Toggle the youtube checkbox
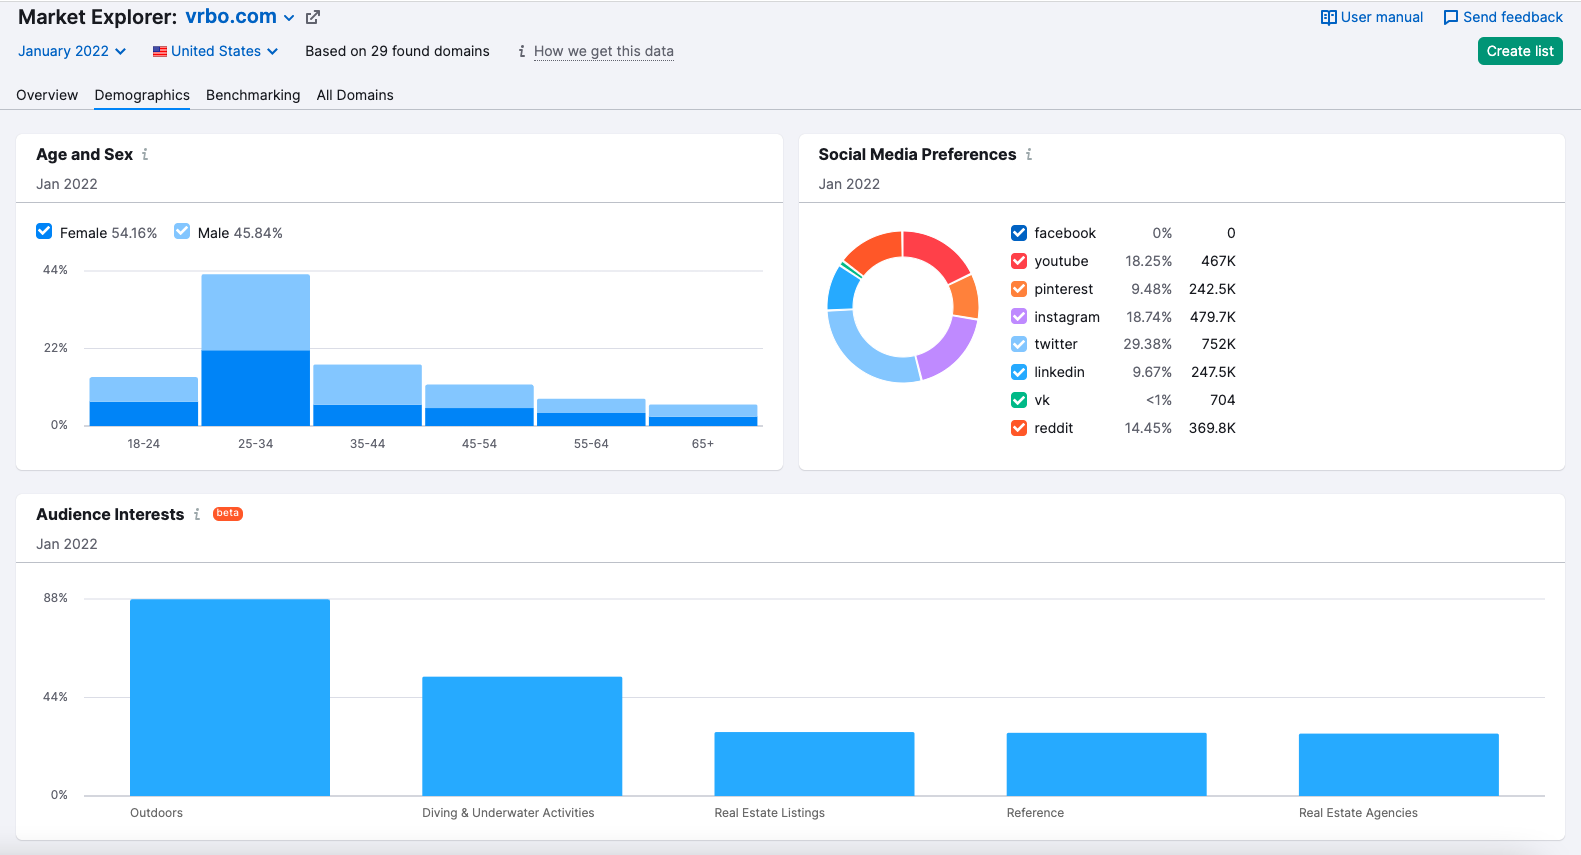 (x=1019, y=261)
